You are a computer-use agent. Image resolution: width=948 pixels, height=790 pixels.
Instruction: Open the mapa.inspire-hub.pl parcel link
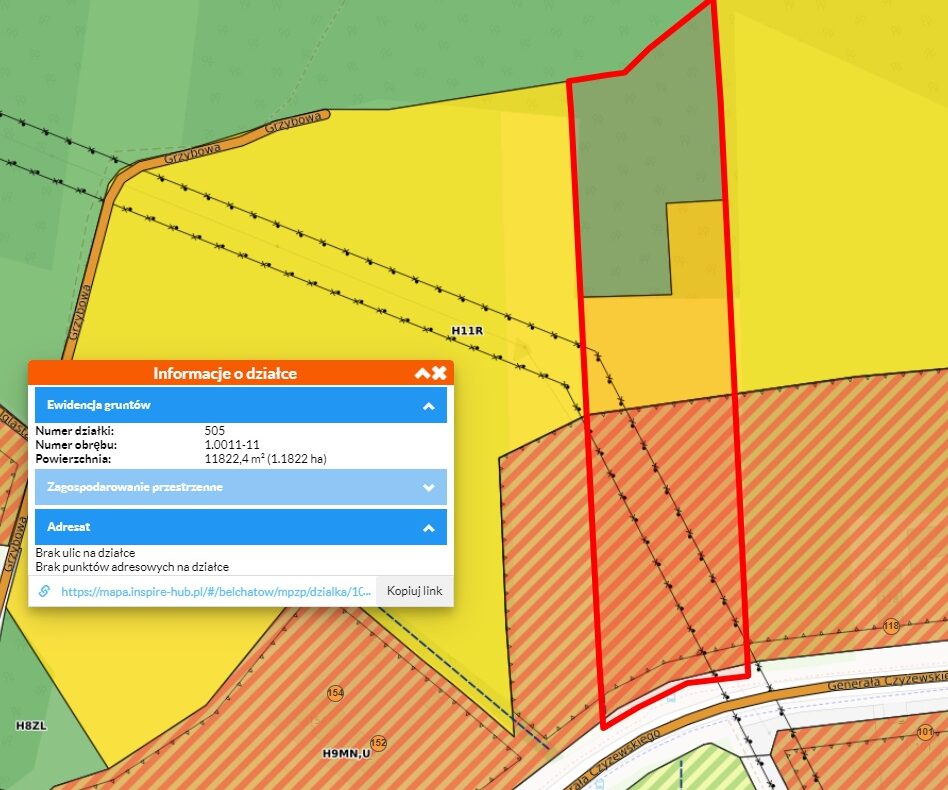coord(217,591)
